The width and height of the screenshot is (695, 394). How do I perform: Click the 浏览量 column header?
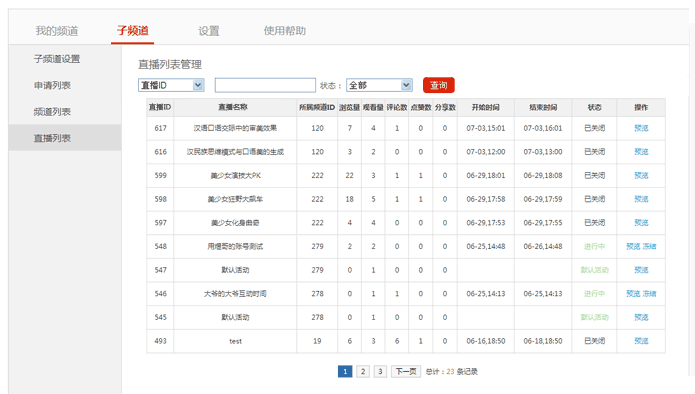click(349, 107)
